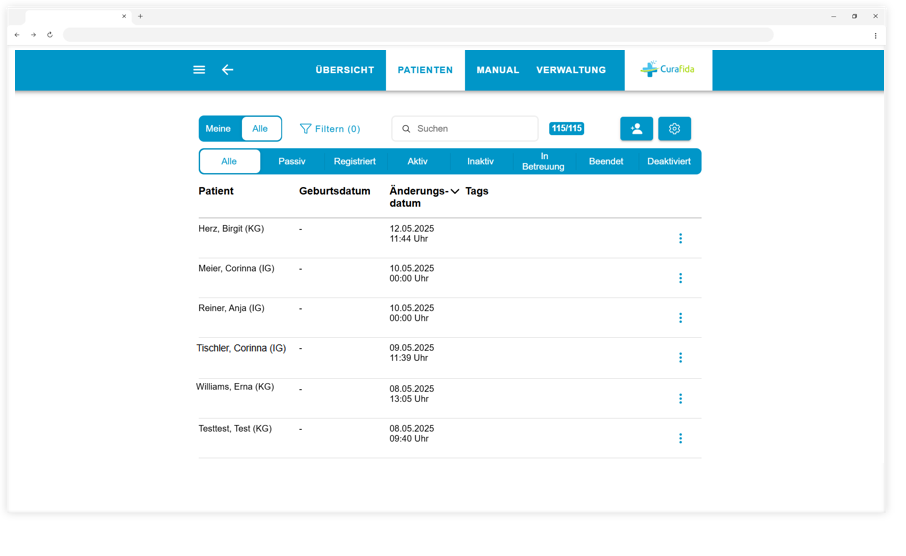Click the Tags column header
Image resolution: width=906 pixels, height=556 pixels.
pyautogui.click(x=477, y=191)
